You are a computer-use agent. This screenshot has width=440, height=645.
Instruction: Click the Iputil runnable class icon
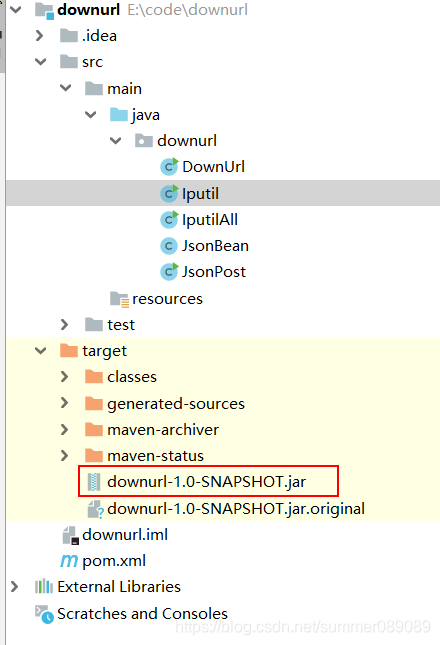(169, 193)
